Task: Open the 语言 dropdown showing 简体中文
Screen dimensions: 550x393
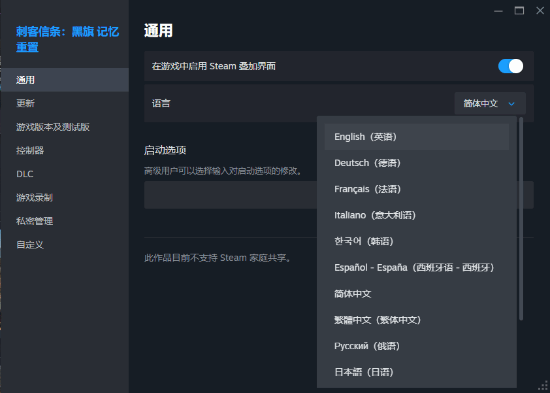Action: pyautogui.click(x=490, y=104)
